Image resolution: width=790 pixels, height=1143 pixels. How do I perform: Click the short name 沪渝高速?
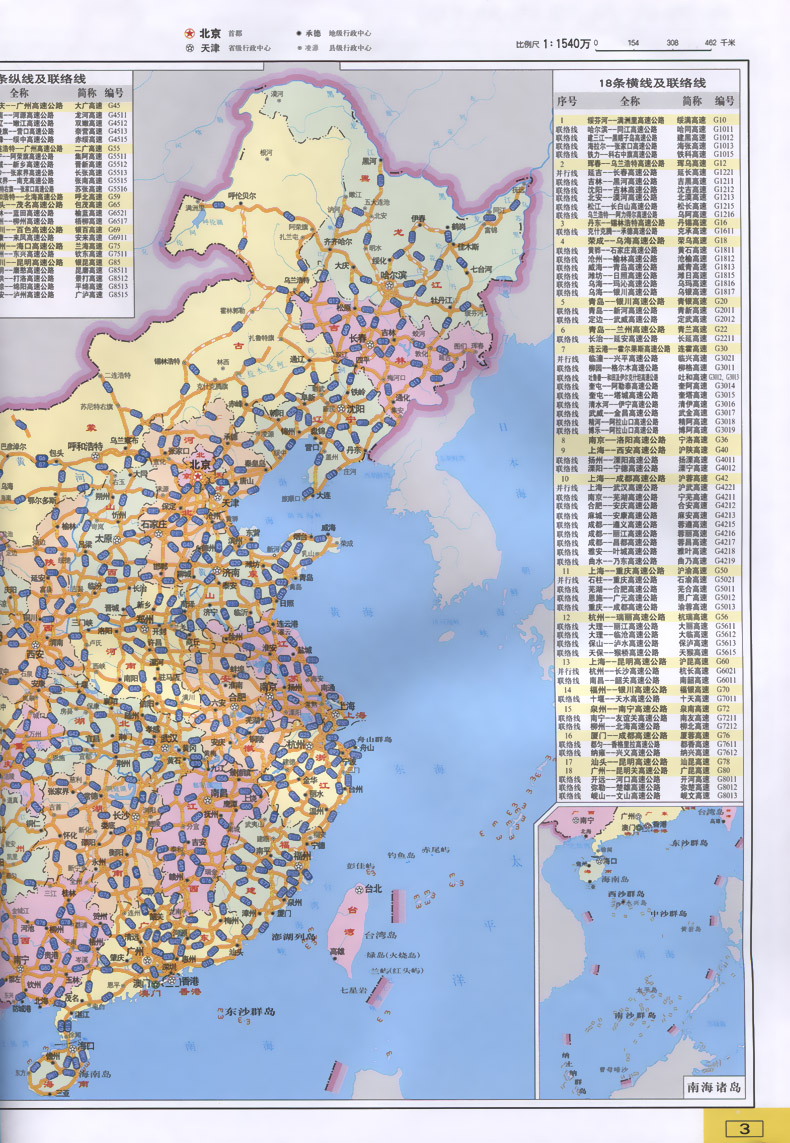coord(691,571)
